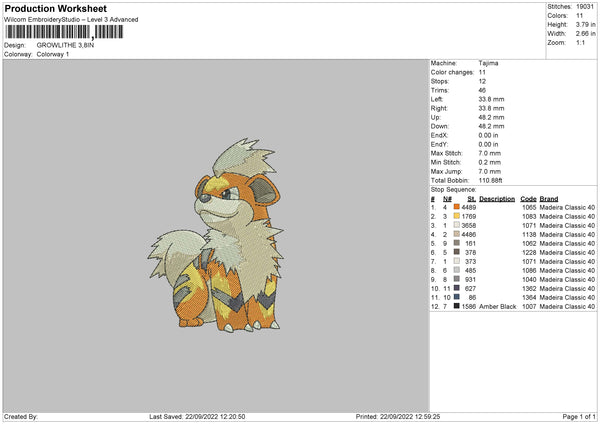Viewport: 600px width, 424px height.
Task: Click the design name 'GROWLITHE 3,8IN'
Action: (x=65, y=45)
